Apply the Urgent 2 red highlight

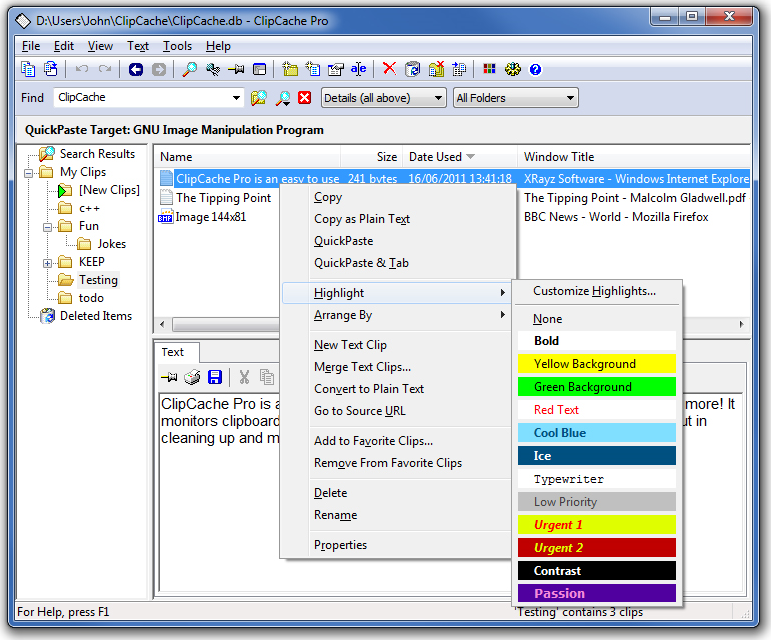pyautogui.click(x=597, y=548)
